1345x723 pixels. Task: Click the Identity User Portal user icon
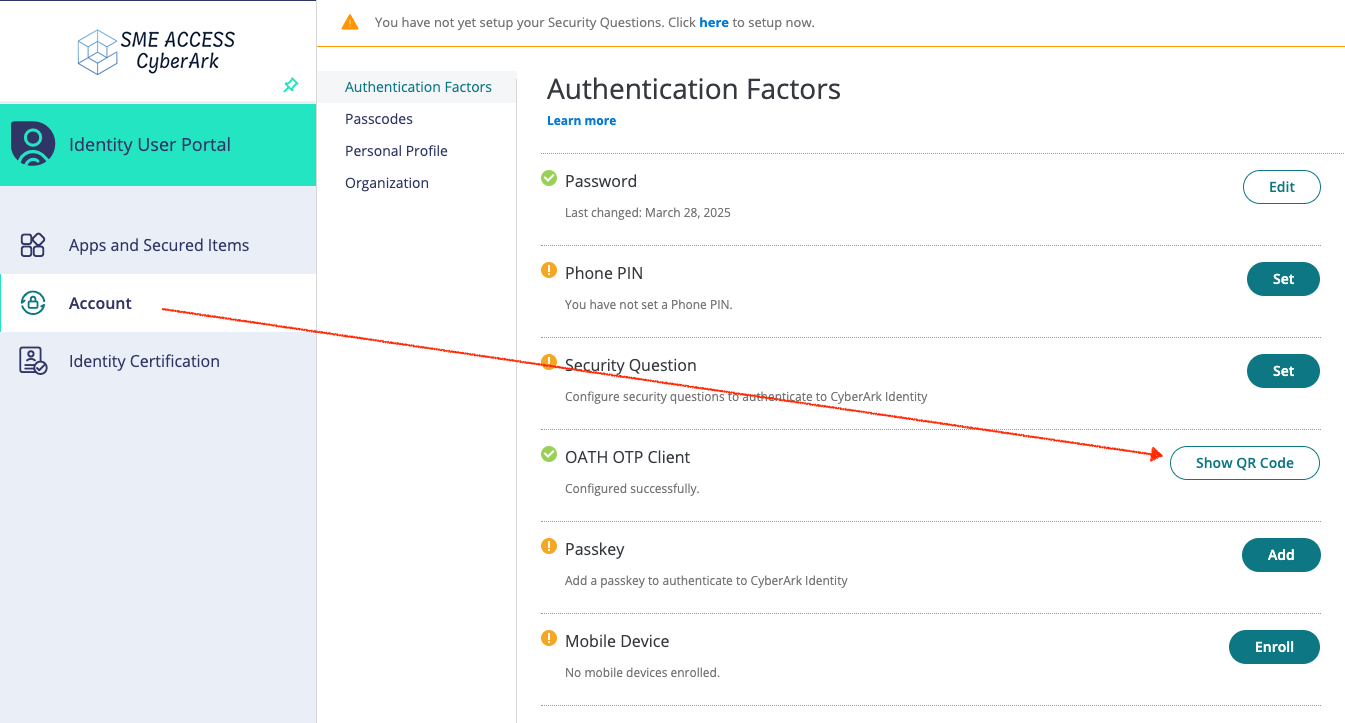point(33,144)
